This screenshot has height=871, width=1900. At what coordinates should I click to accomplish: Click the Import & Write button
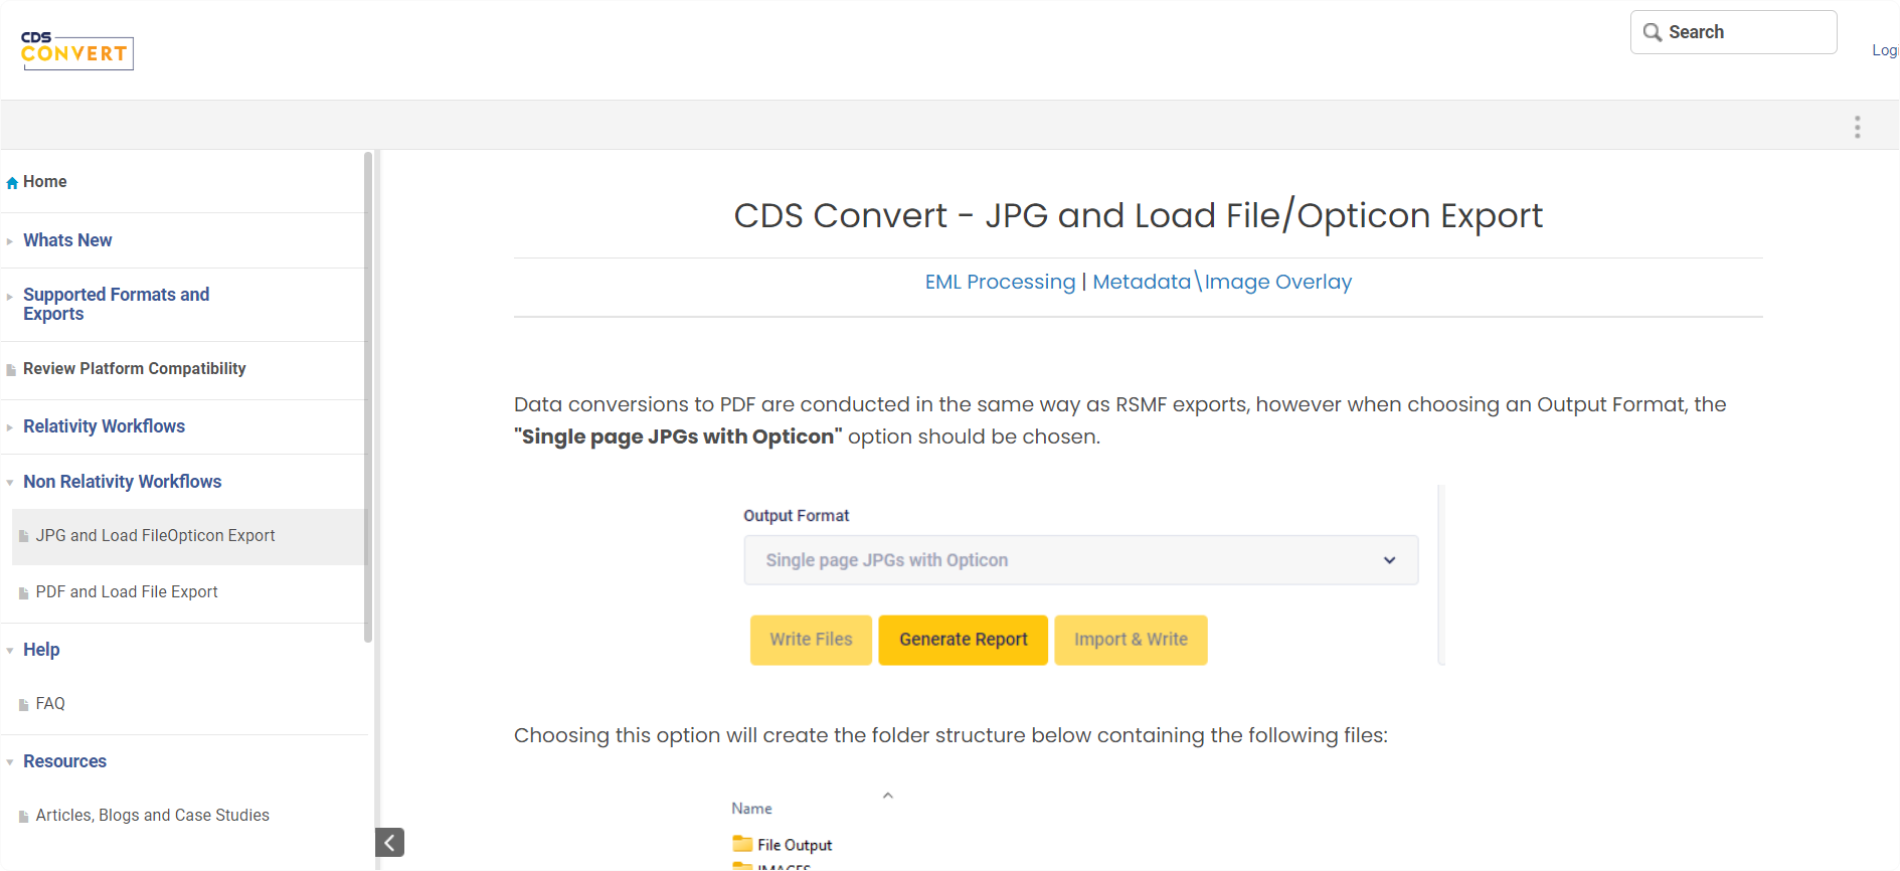pos(1131,640)
